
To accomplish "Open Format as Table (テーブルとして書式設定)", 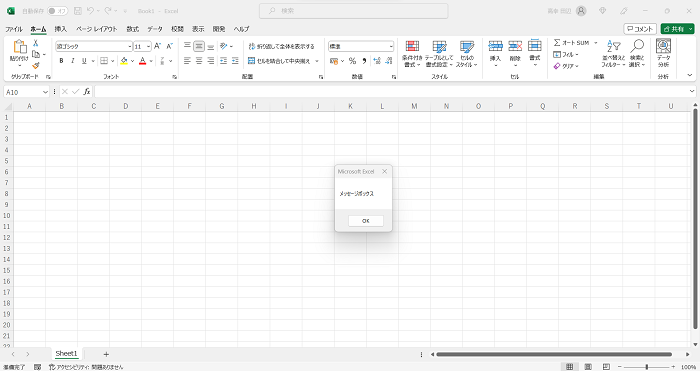I will tap(439, 54).
